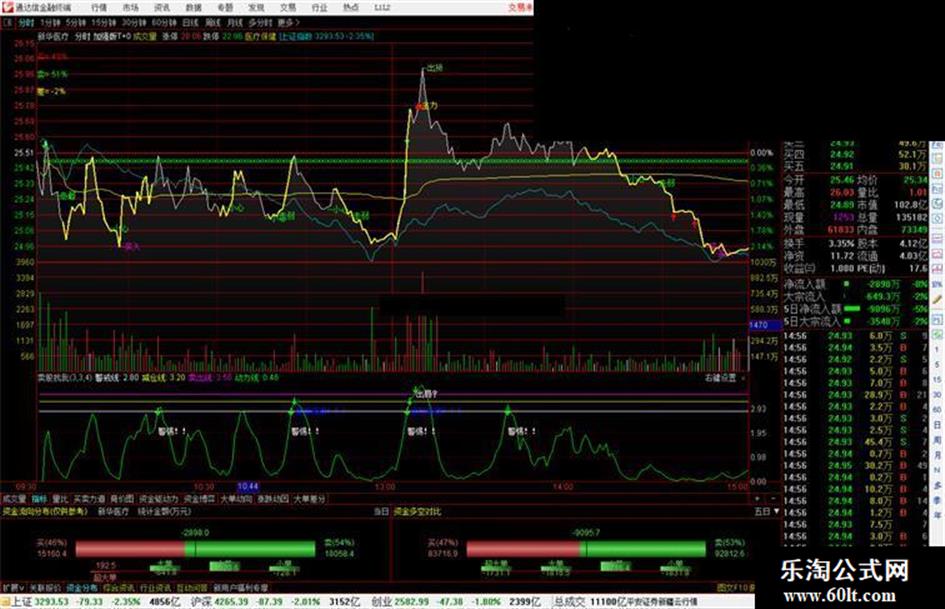Click the five-day fund bar under -9095.7
The image size is (945, 609).
tap(586, 549)
